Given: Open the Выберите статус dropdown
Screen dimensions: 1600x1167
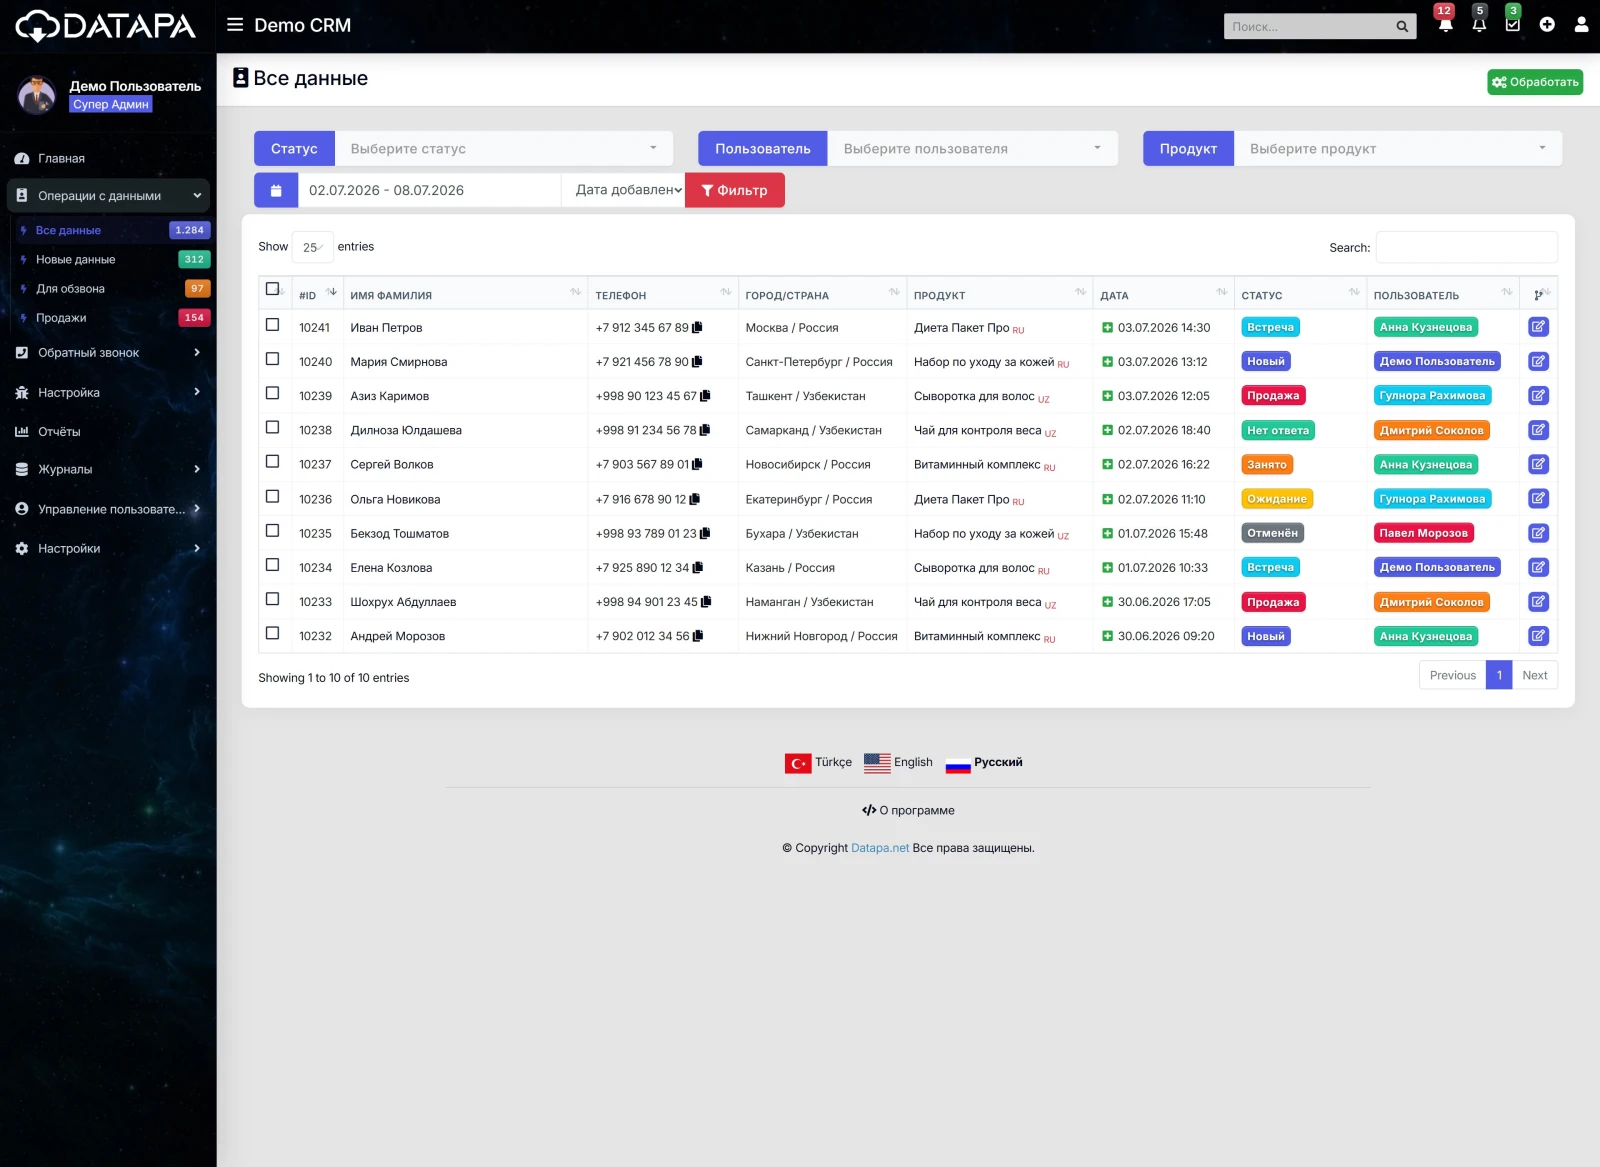Looking at the screenshot, I should point(503,148).
